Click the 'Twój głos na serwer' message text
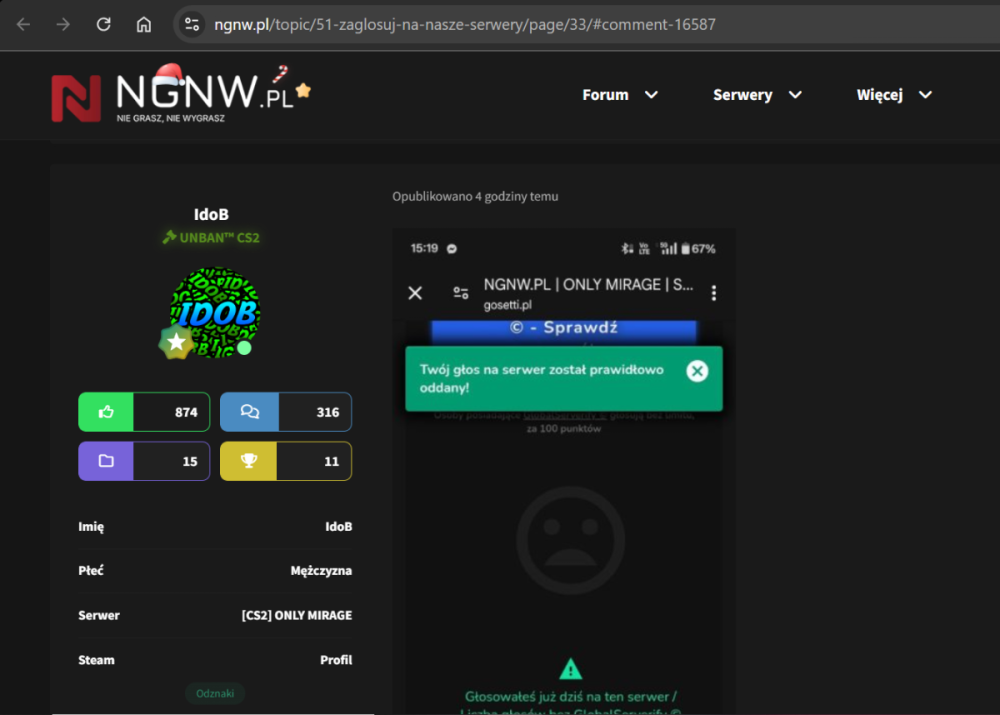Viewport: 1000px width, 715px height. pyautogui.click(x=541, y=379)
